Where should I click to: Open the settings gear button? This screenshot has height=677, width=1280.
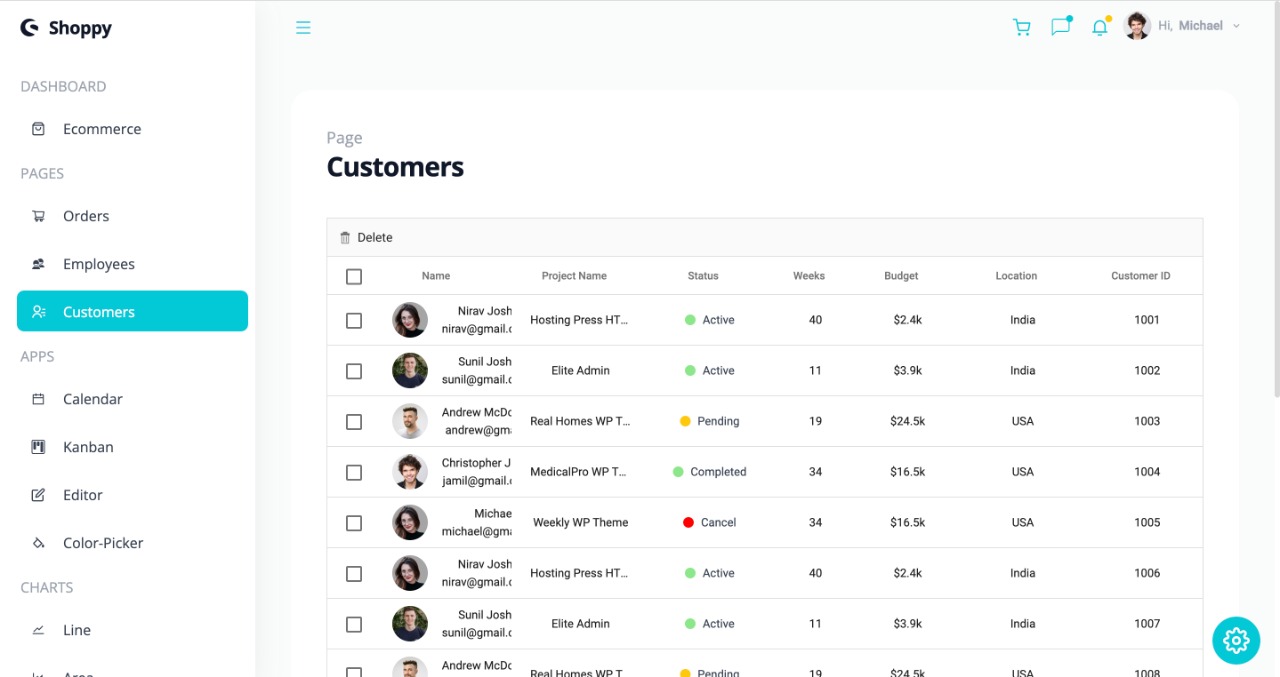click(1236, 640)
